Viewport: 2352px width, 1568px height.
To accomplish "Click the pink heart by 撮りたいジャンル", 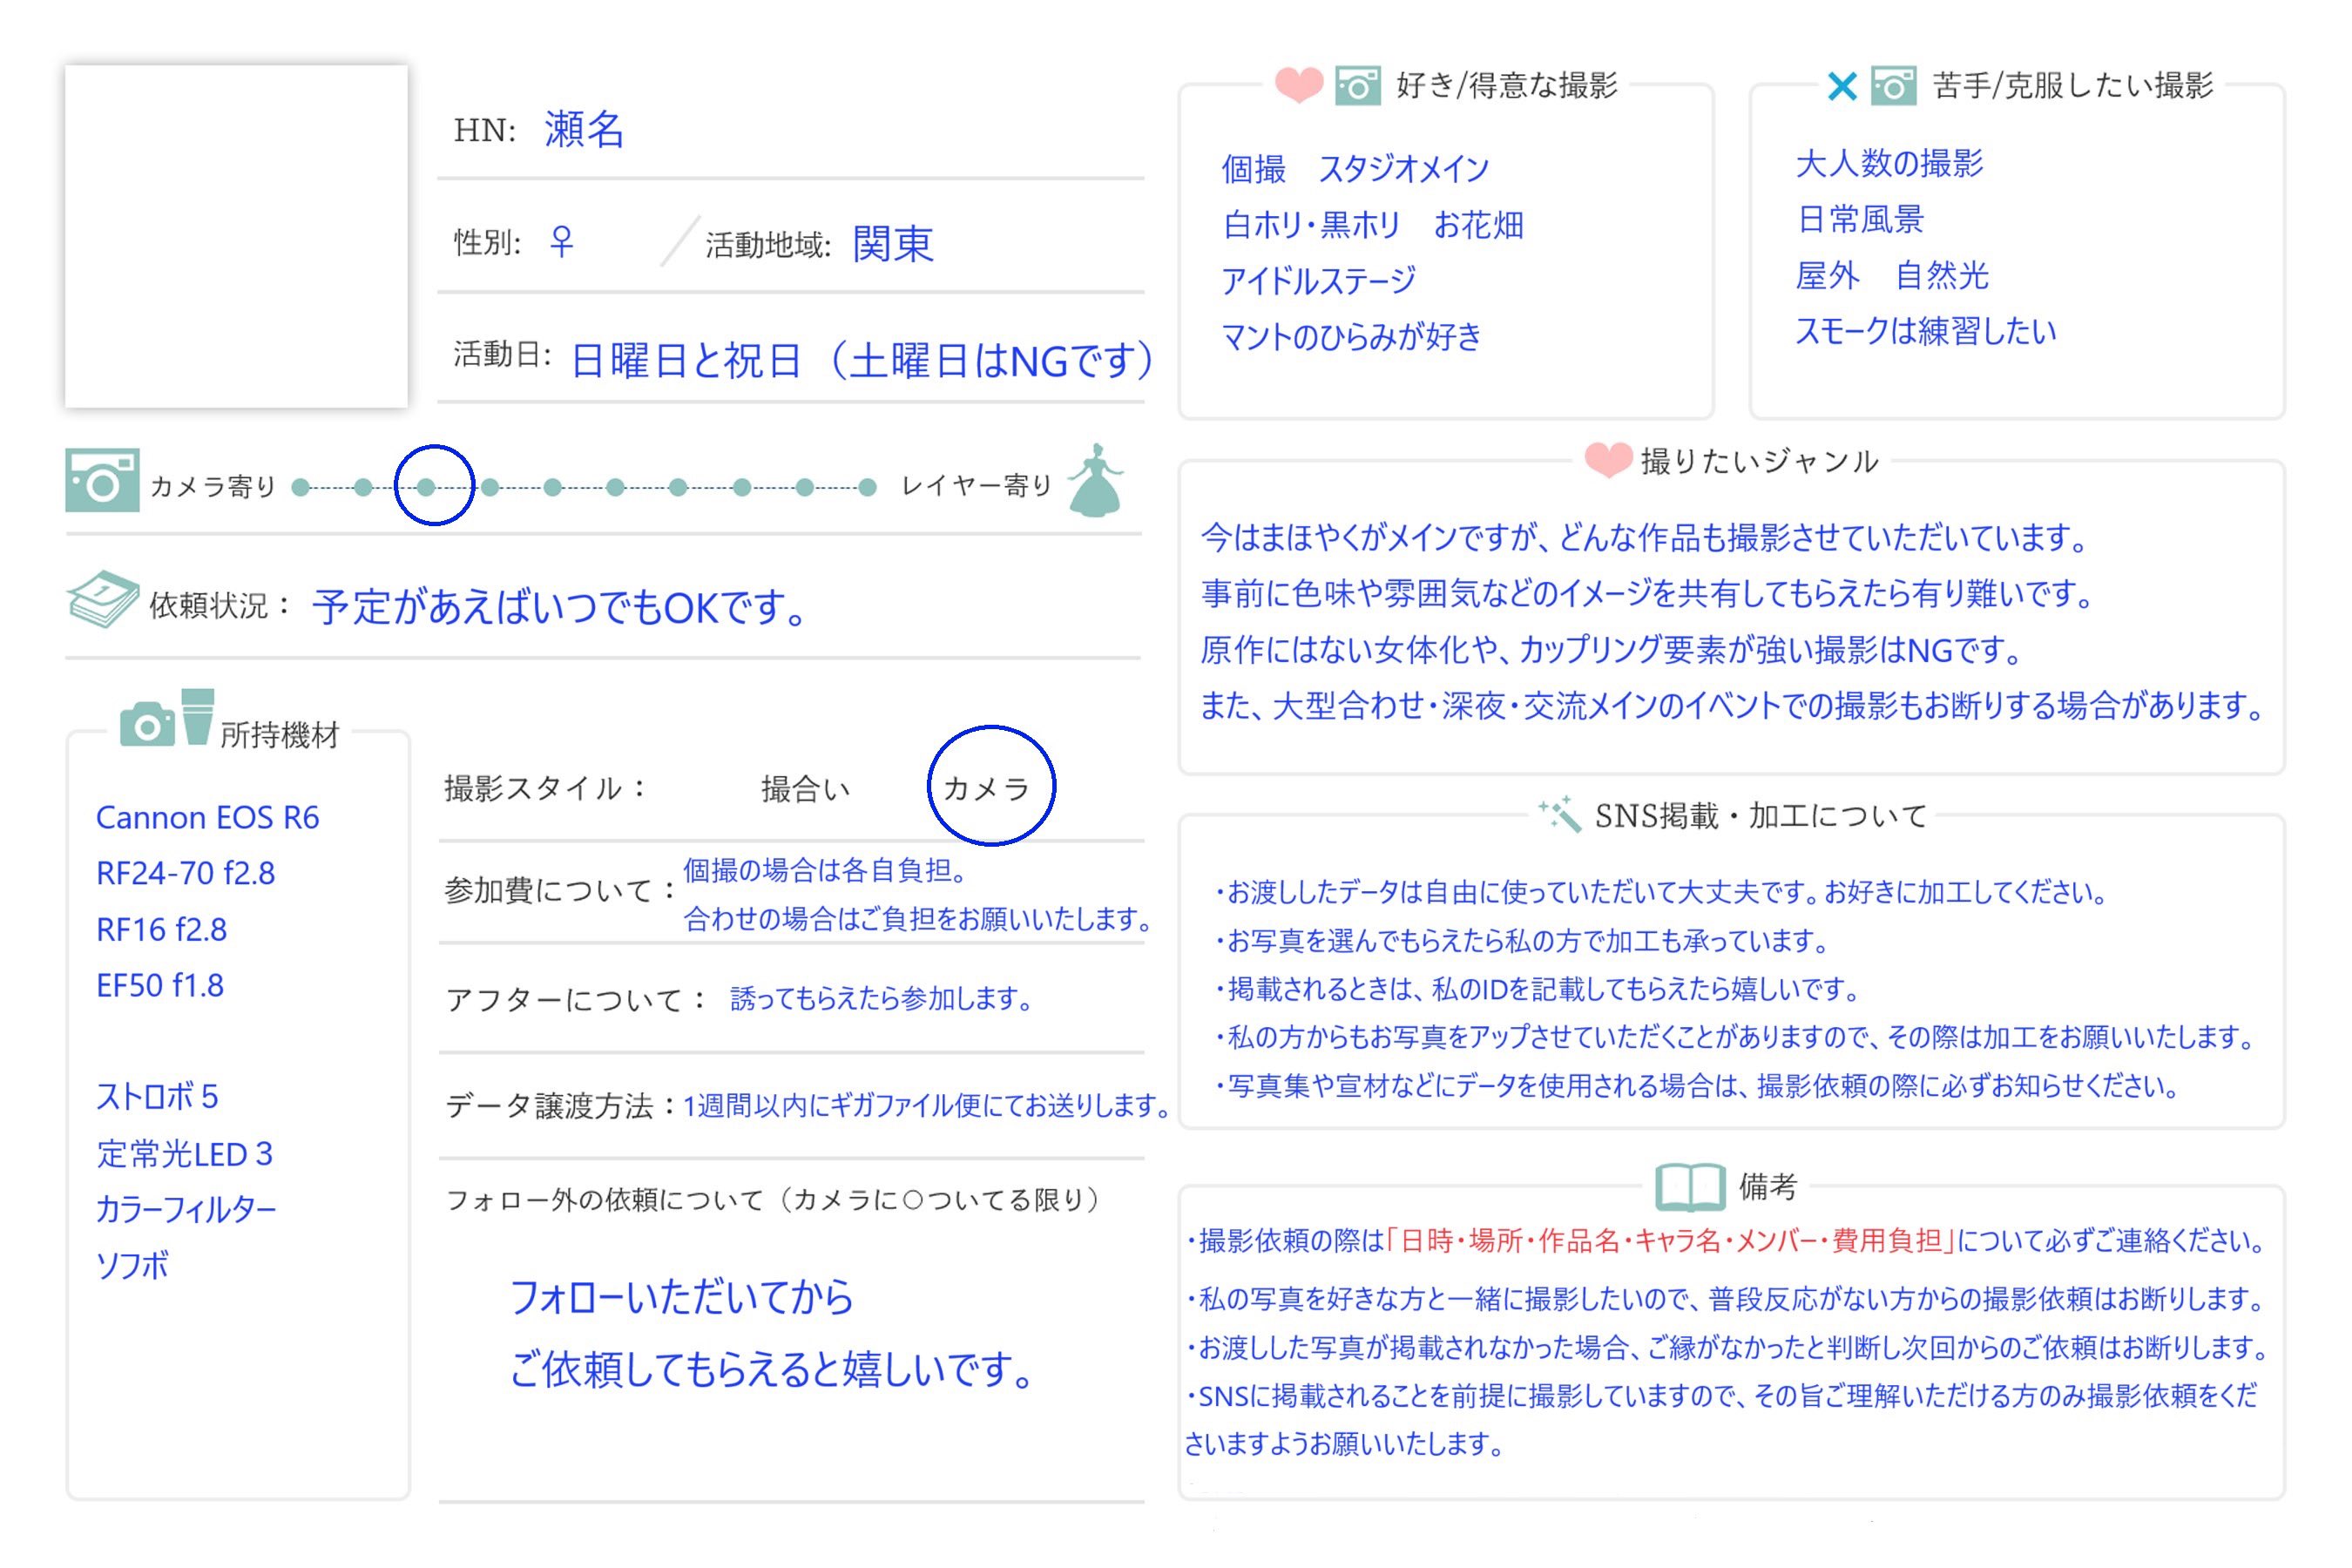I will click(1608, 460).
